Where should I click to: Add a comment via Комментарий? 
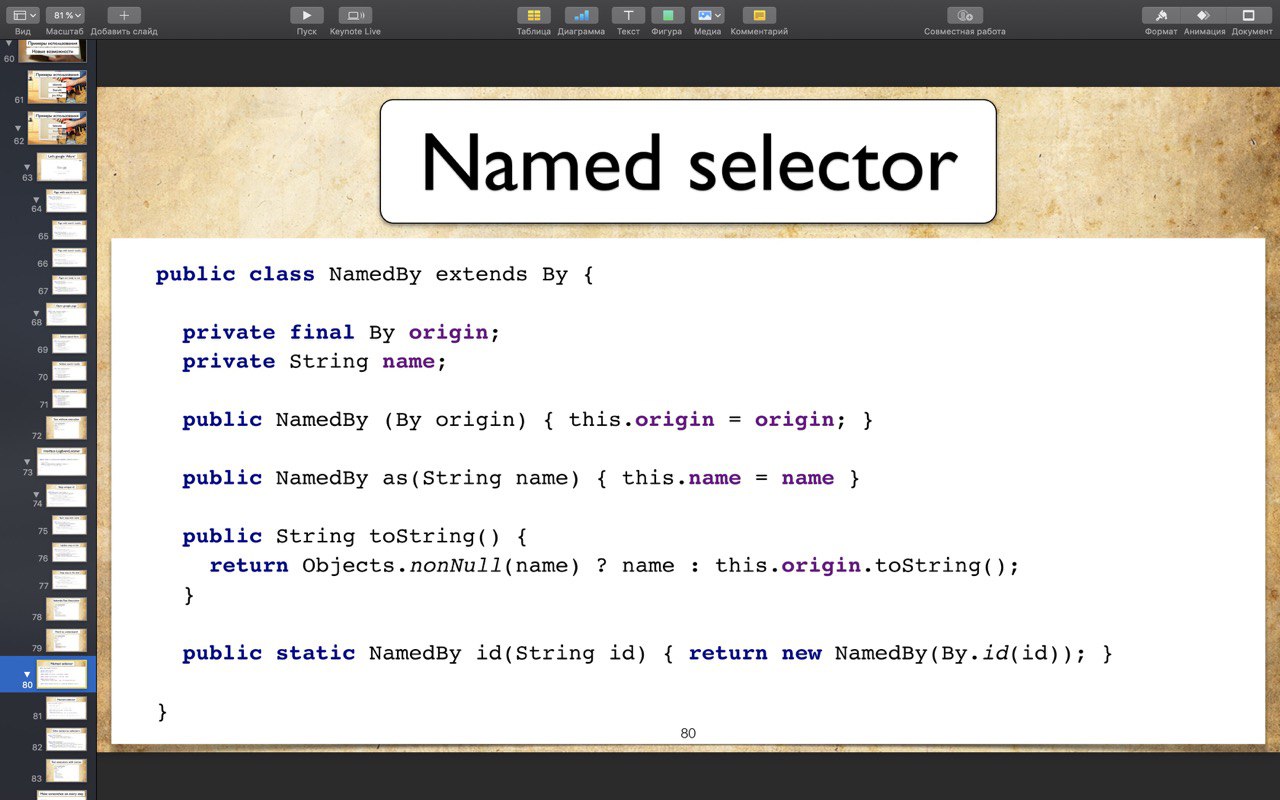759,15
